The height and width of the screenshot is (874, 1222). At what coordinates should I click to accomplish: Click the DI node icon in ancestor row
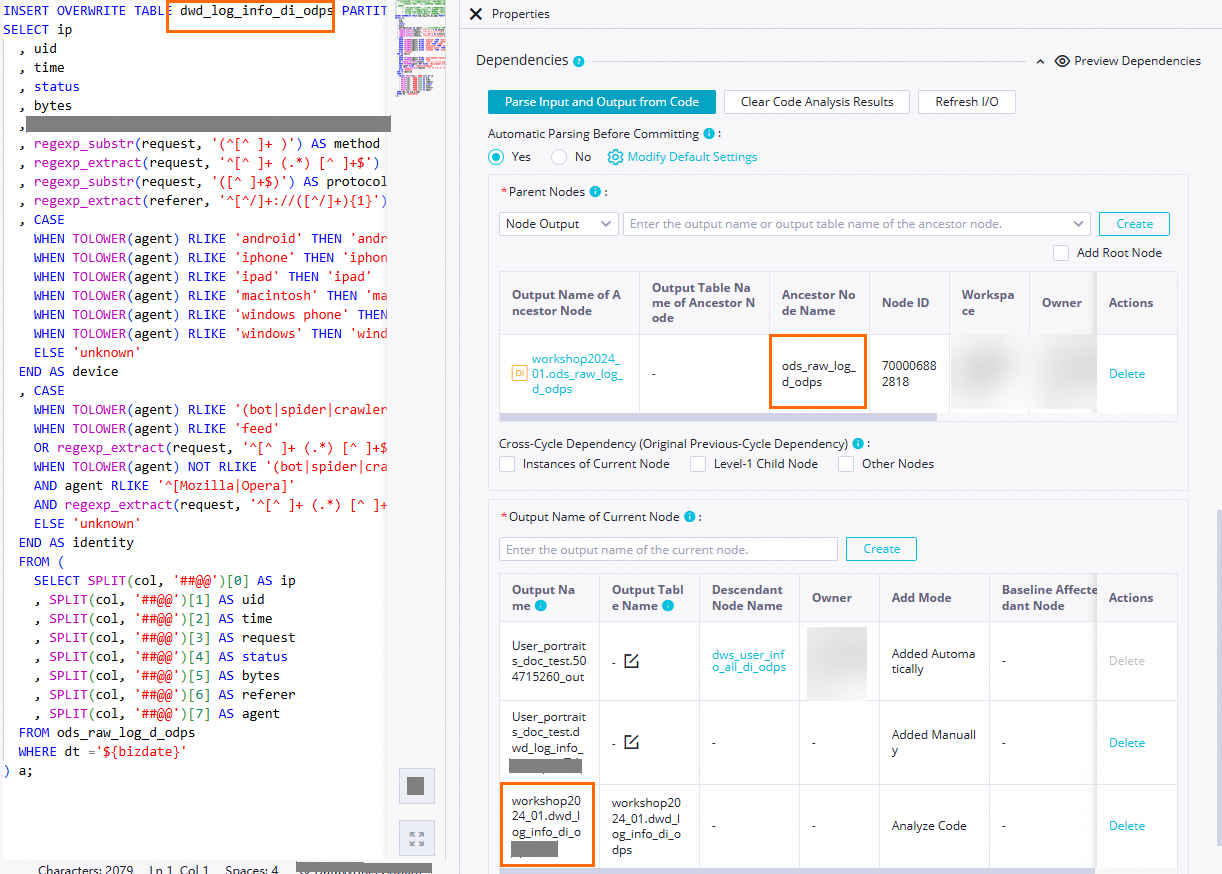519,373
